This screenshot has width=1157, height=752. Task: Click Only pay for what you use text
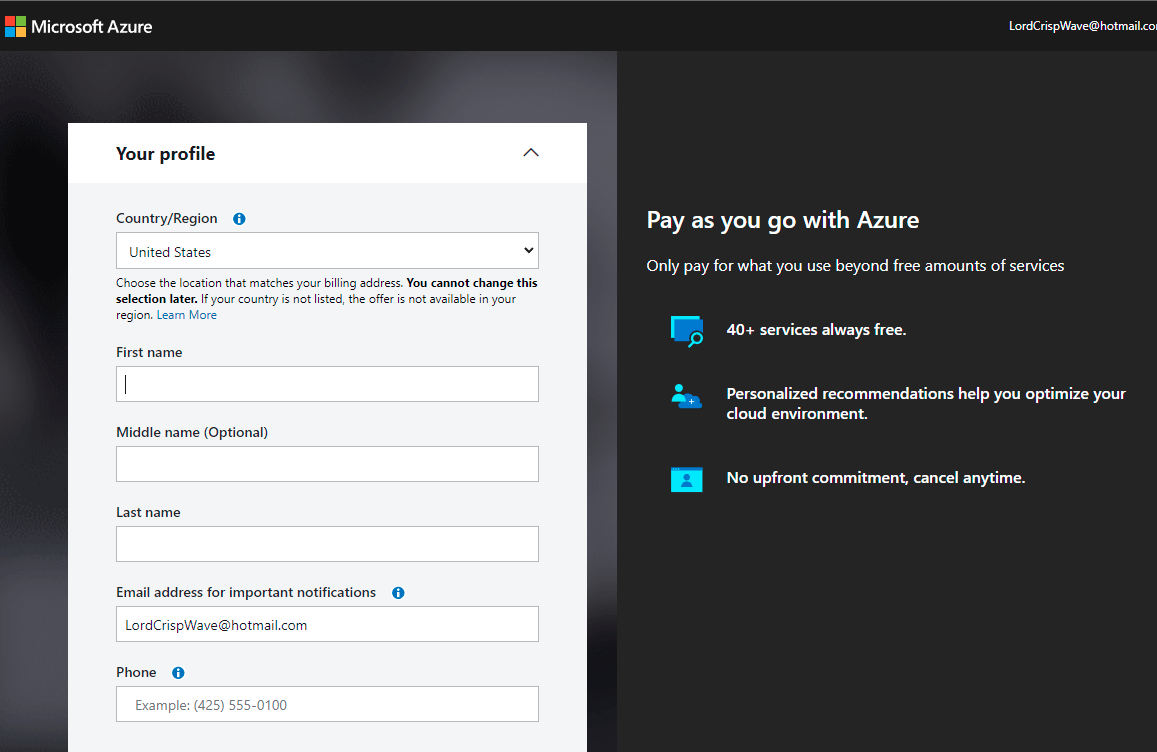click(855, 266)
